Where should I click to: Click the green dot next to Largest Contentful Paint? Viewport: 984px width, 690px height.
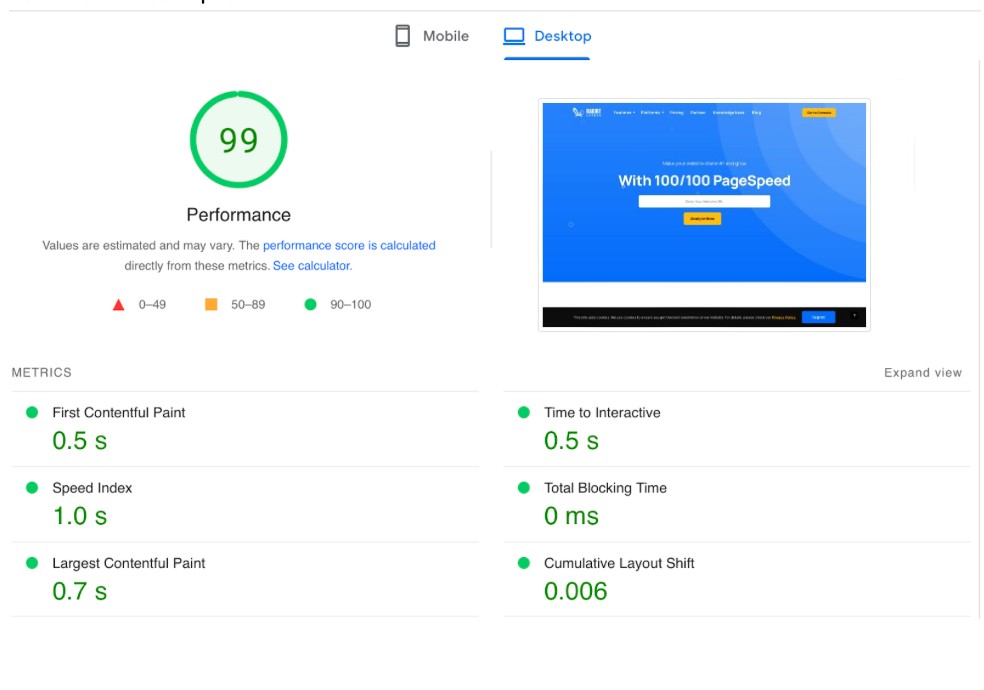pos(30,560)
